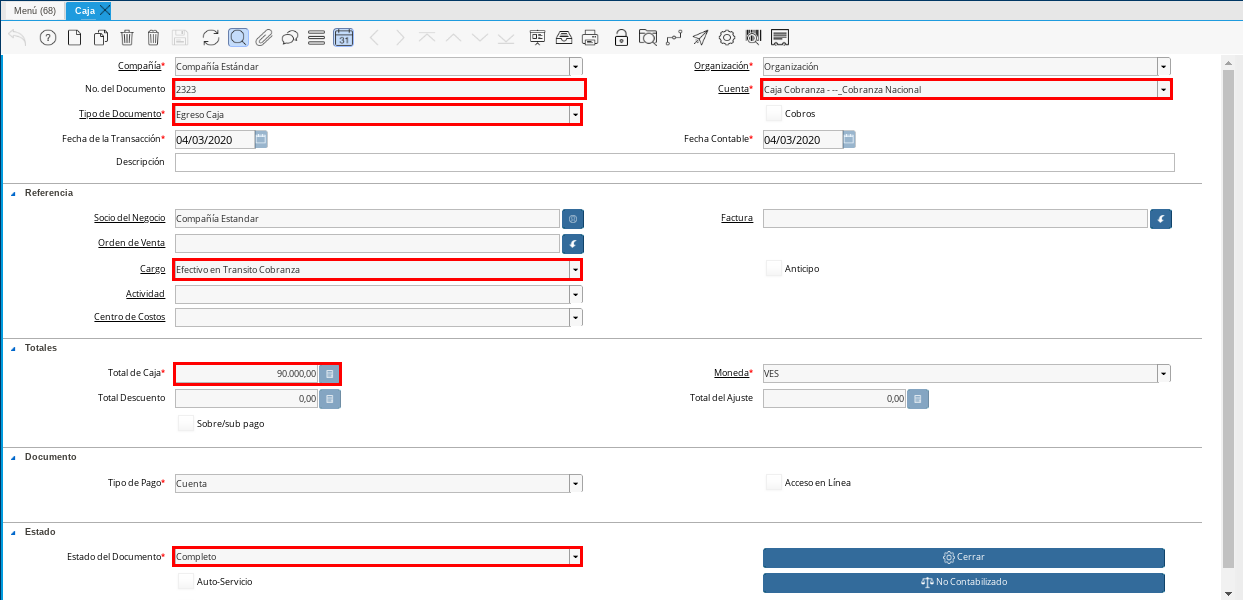Open attachments with paperclip icon

tap(264, 38)
